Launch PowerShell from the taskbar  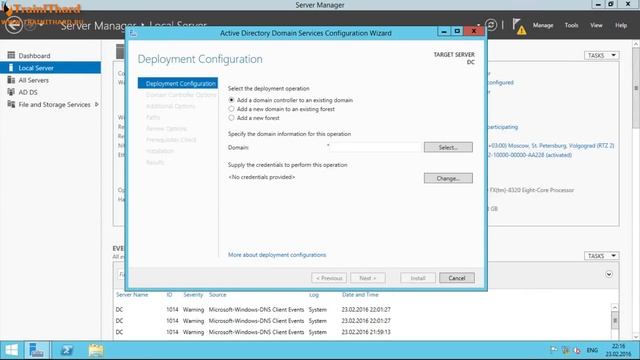pyautogui.click(x=67, y=350)
